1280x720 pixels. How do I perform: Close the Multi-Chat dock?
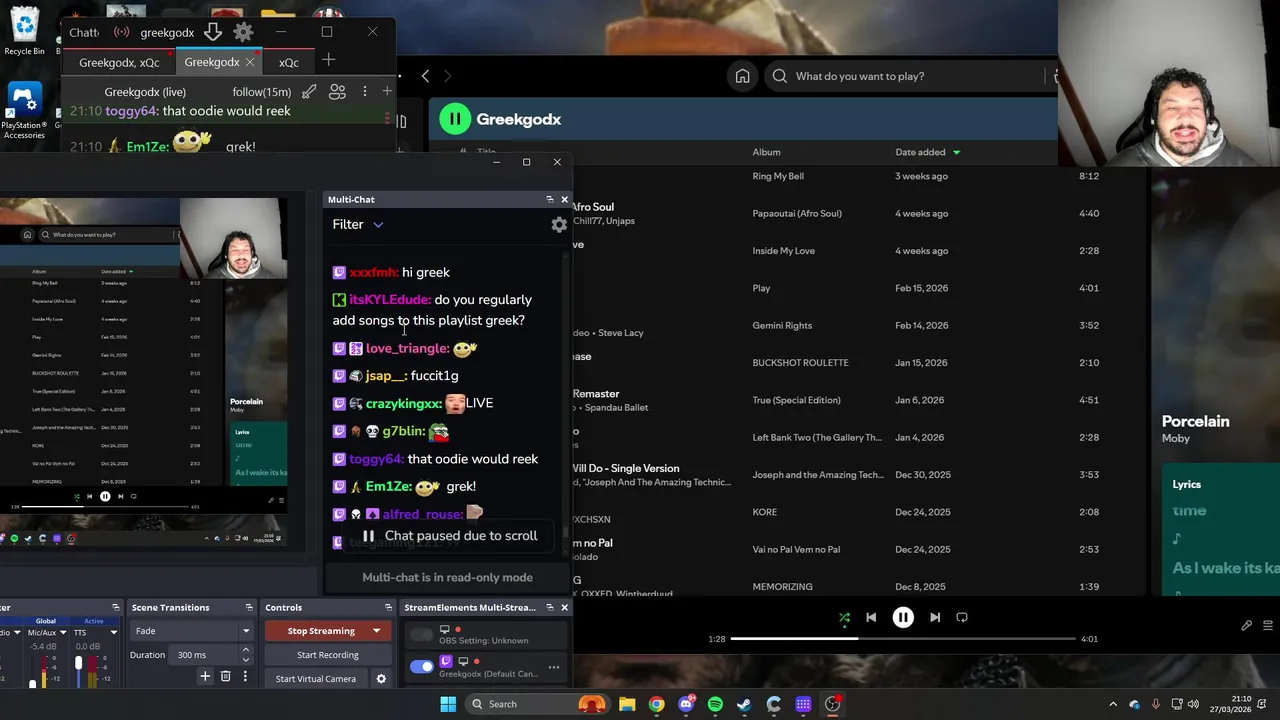564,199
